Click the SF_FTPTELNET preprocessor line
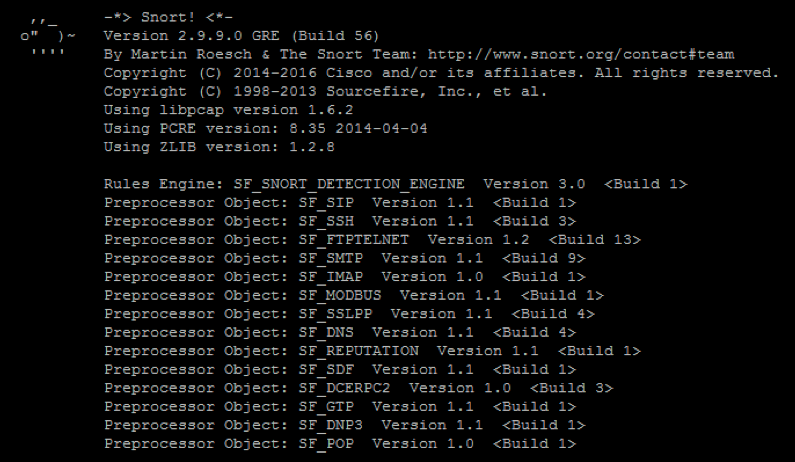 (x=372, y=240)
